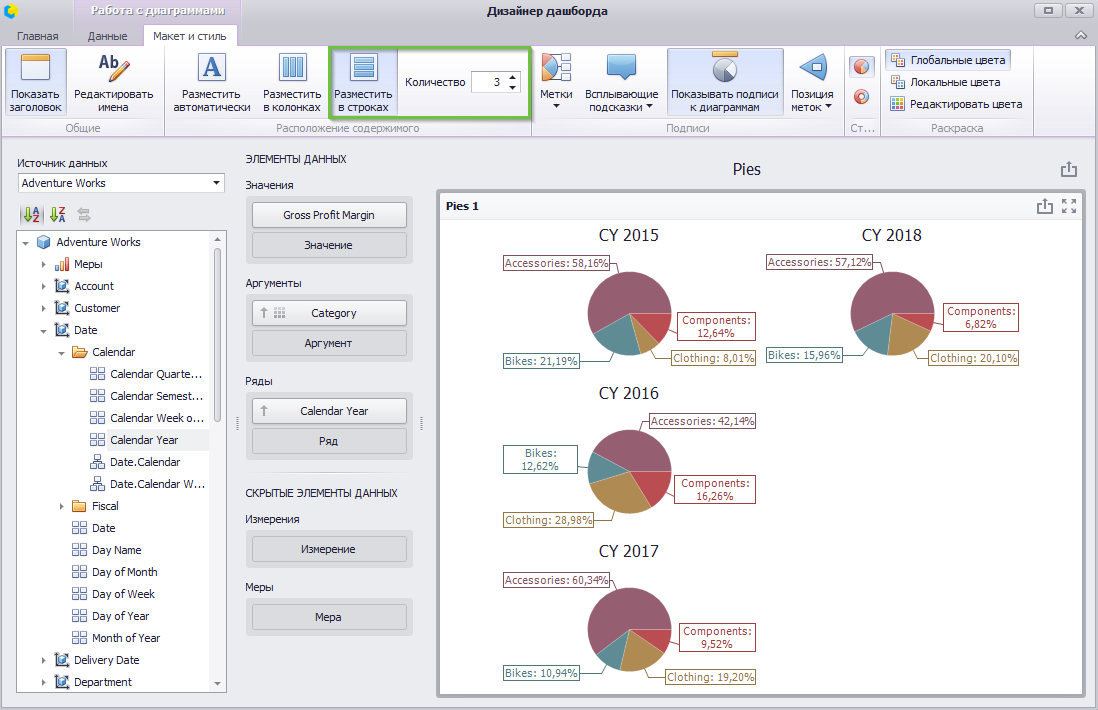Maximize the Pies 1 item

(1069, 206)
